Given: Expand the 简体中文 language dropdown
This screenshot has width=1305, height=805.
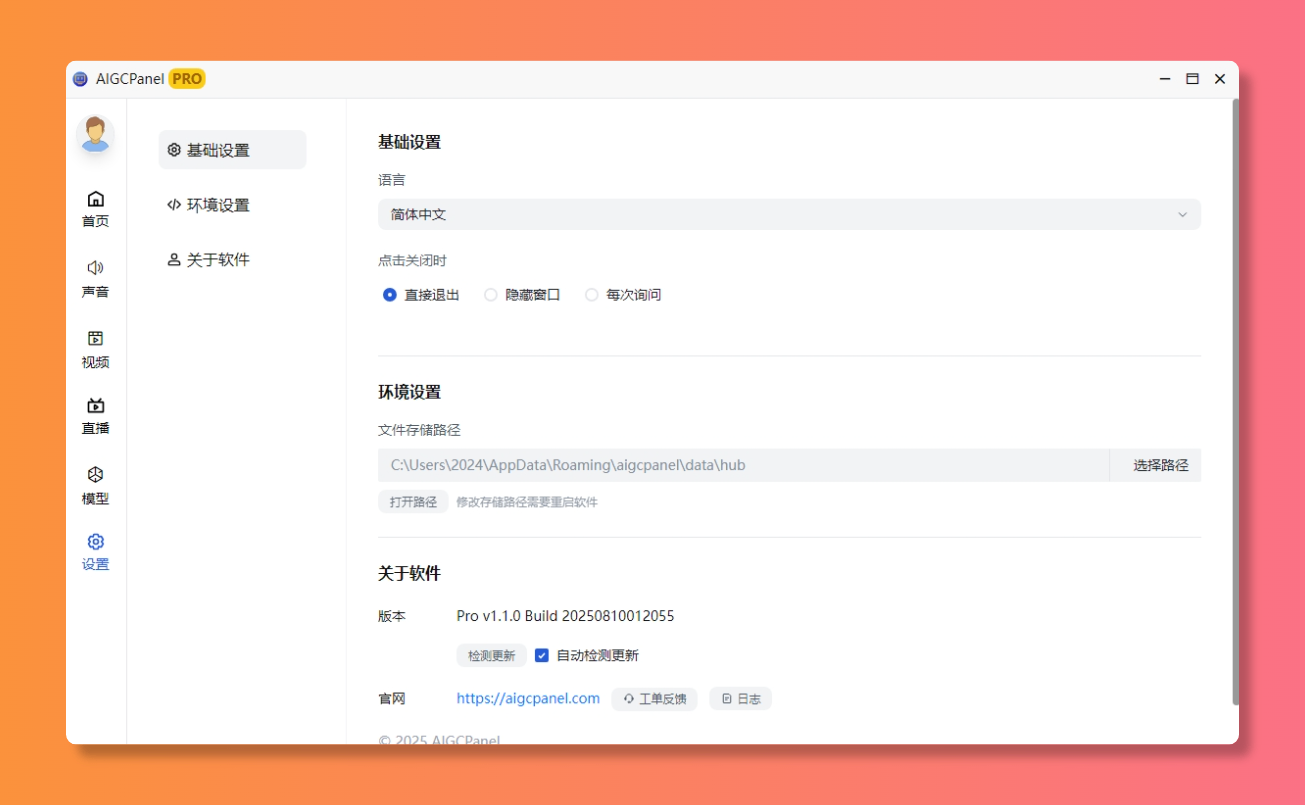Looking at the screenshot, I should pos(788,215).
